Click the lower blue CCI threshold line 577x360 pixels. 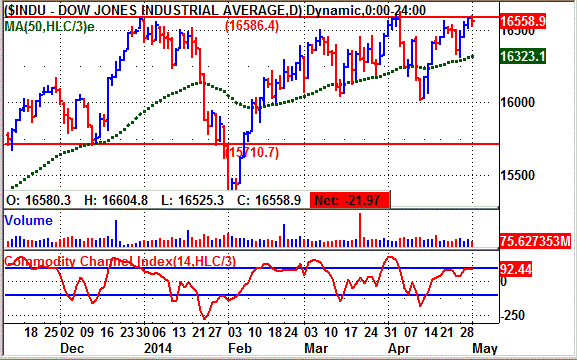pos(251,295)
